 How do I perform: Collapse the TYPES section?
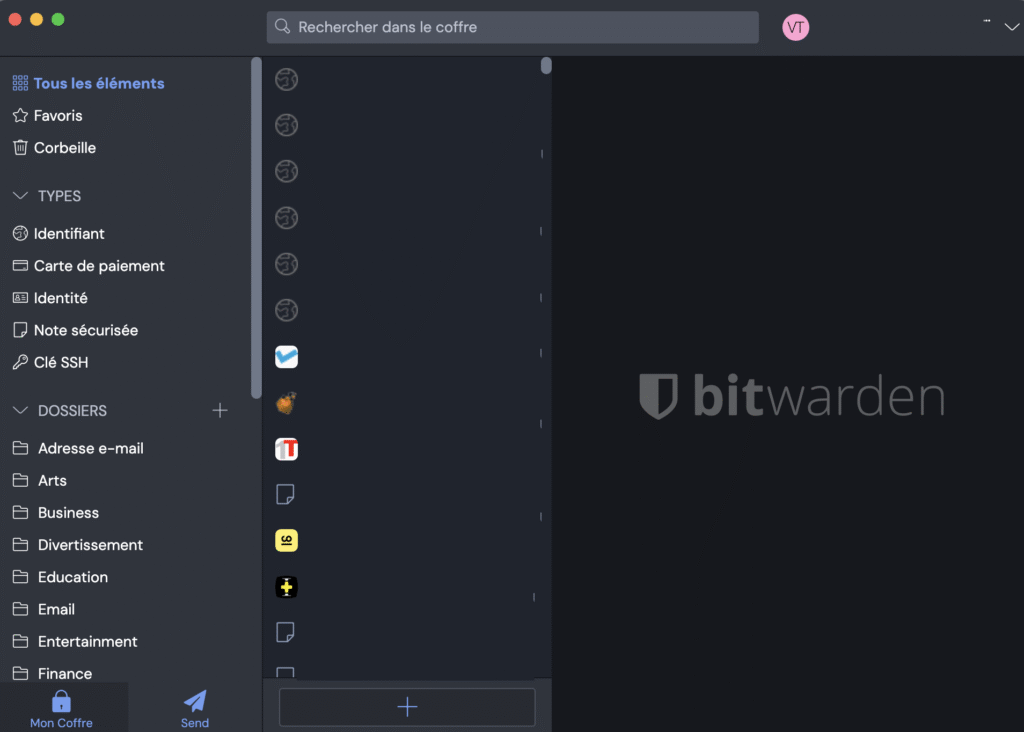(x=20, y=196)
